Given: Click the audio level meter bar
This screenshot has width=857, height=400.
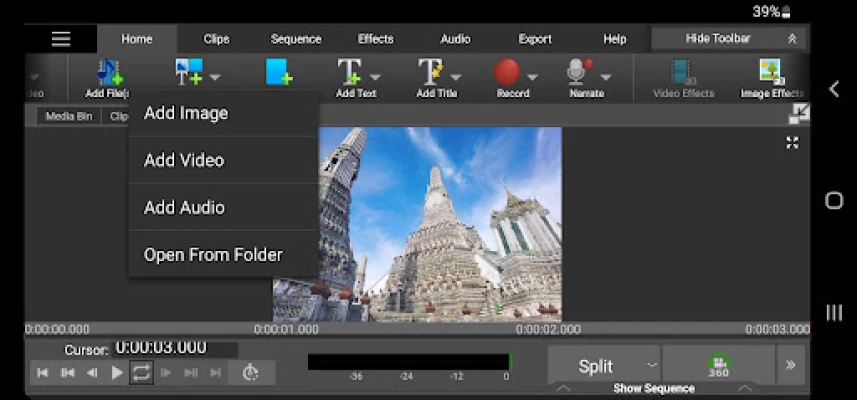Looking at the screenshot, I should coord(409,362).
